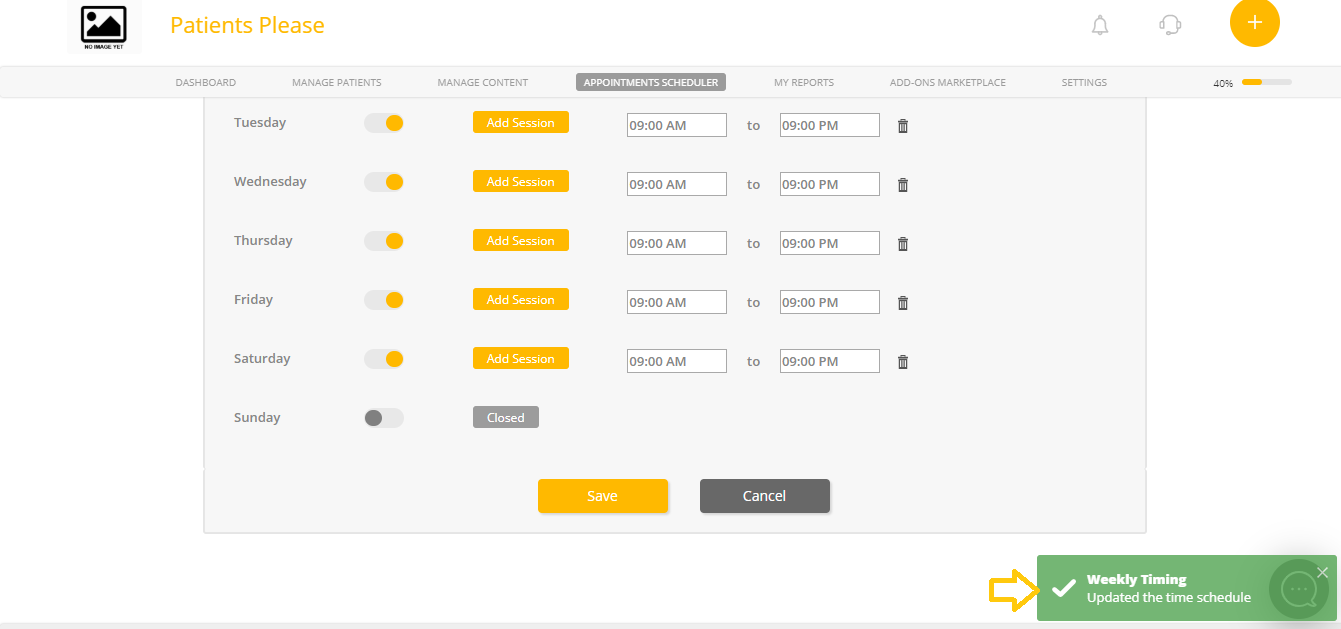
Task: Click Friday end time field
Action: [x=830, y=302]
